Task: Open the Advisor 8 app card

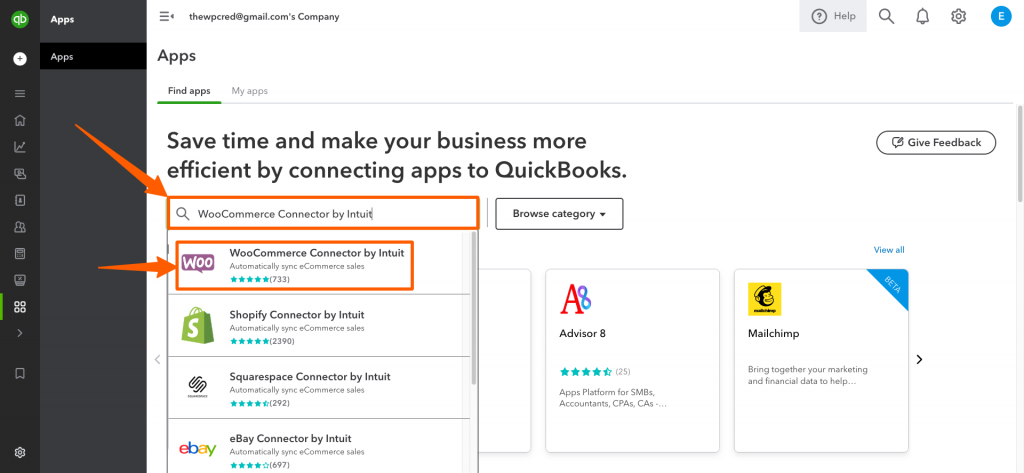Action: click(632, 360)
